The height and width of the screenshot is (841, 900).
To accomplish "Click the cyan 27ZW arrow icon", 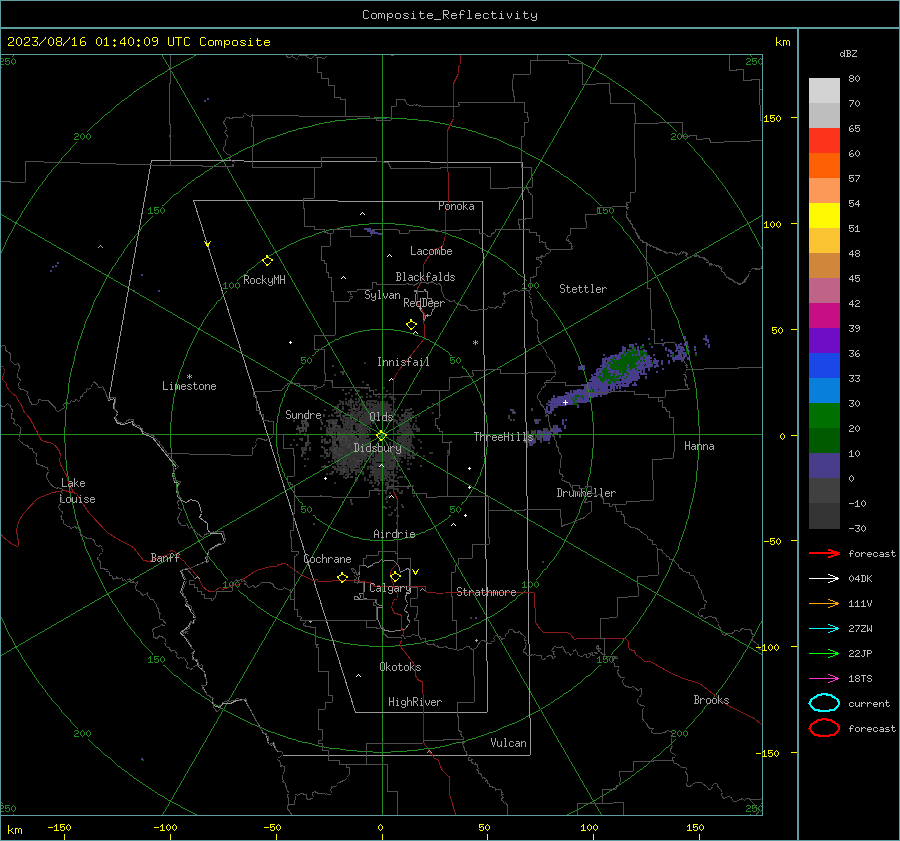I will pyautogui.click(x=824, y=629).
